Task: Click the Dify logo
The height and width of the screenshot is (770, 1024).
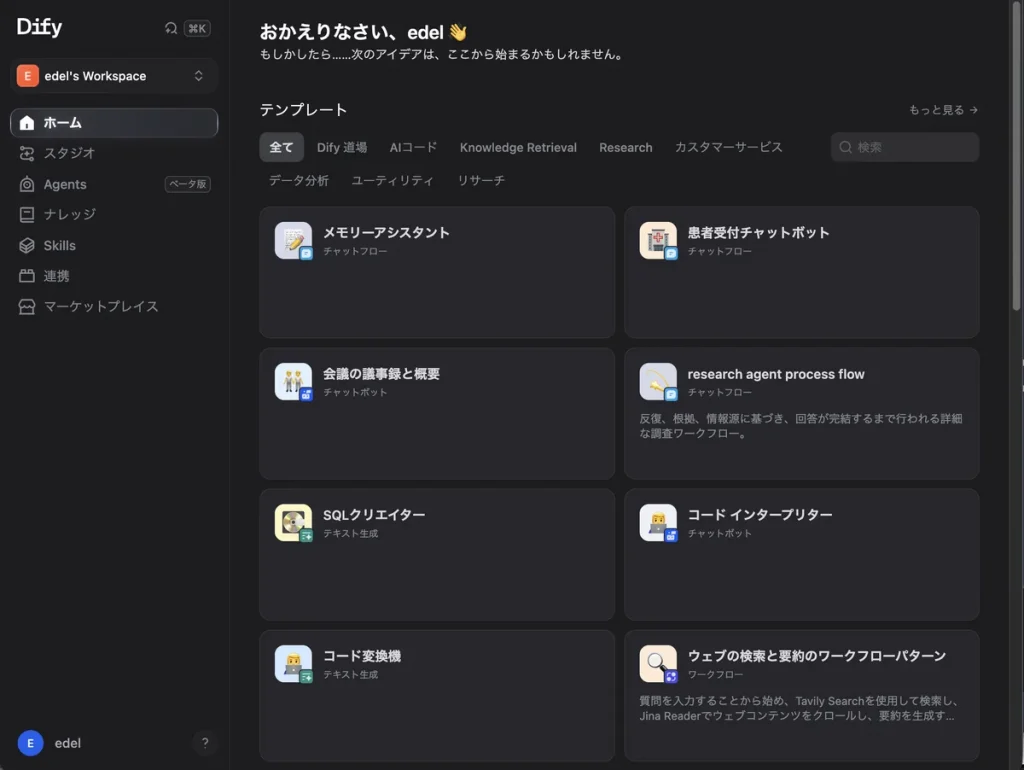Action: [39, 27]
